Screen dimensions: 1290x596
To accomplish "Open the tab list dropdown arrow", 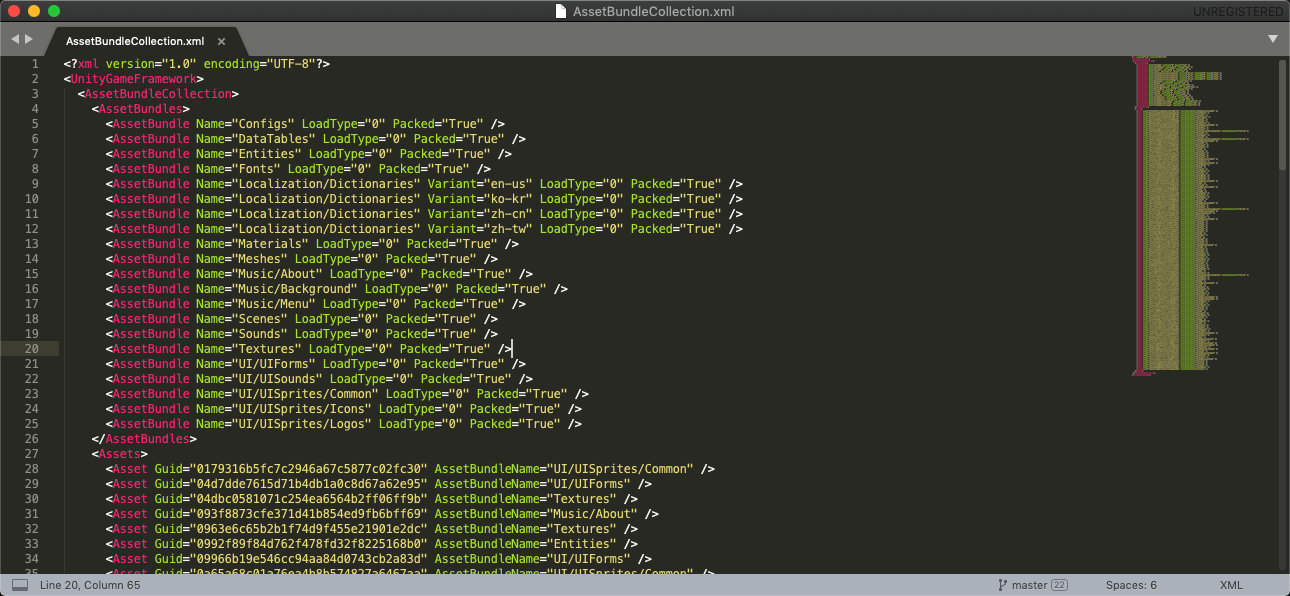I will [x=1273, y=39].
